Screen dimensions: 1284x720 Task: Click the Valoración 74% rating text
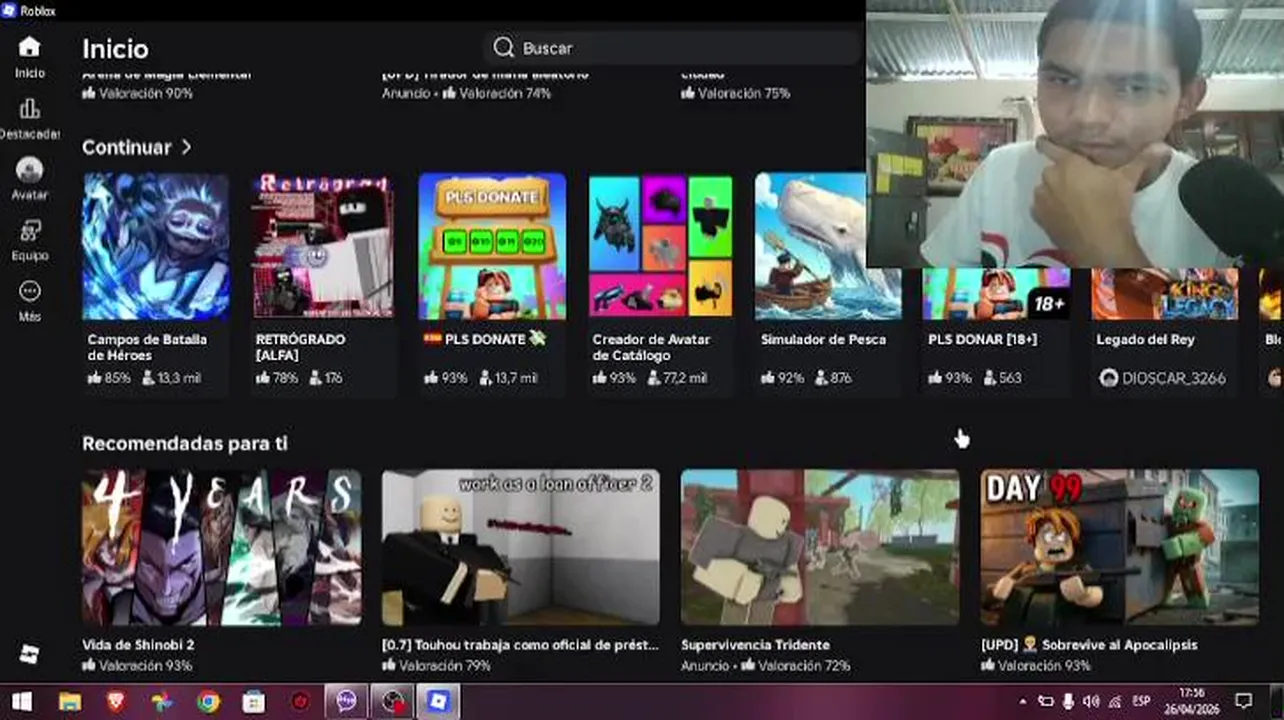[x=497, y=93]
